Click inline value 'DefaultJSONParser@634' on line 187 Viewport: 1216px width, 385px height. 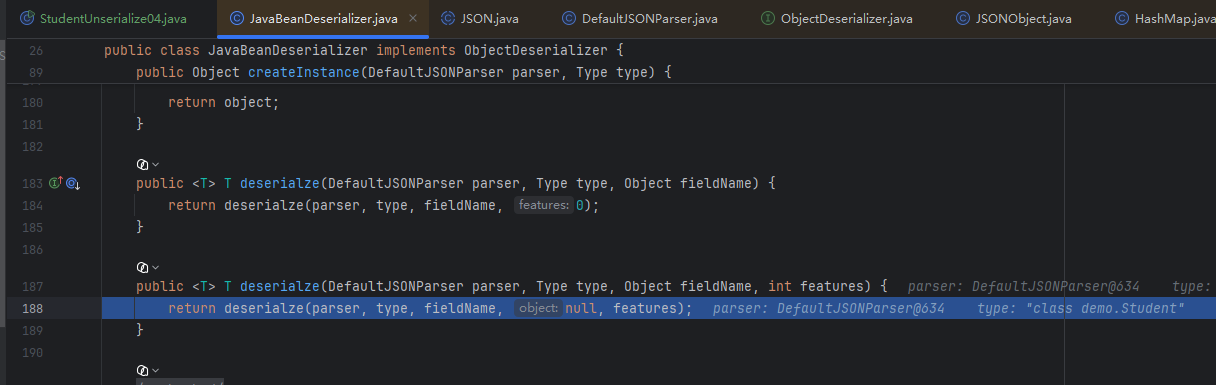coord(1056,287)
